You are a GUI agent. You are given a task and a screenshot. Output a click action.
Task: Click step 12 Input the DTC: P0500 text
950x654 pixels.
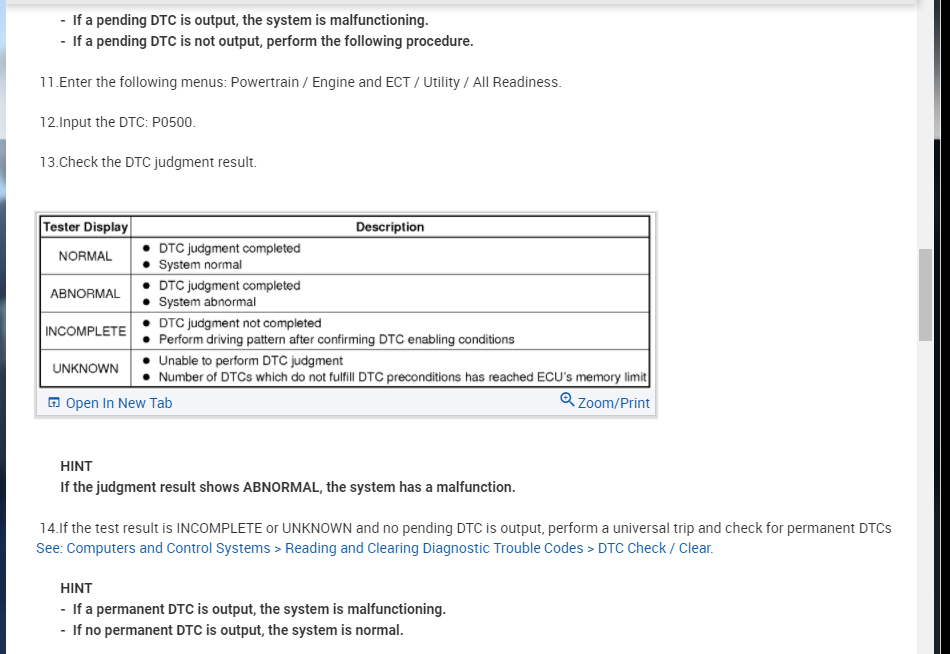tap(118, 122)
